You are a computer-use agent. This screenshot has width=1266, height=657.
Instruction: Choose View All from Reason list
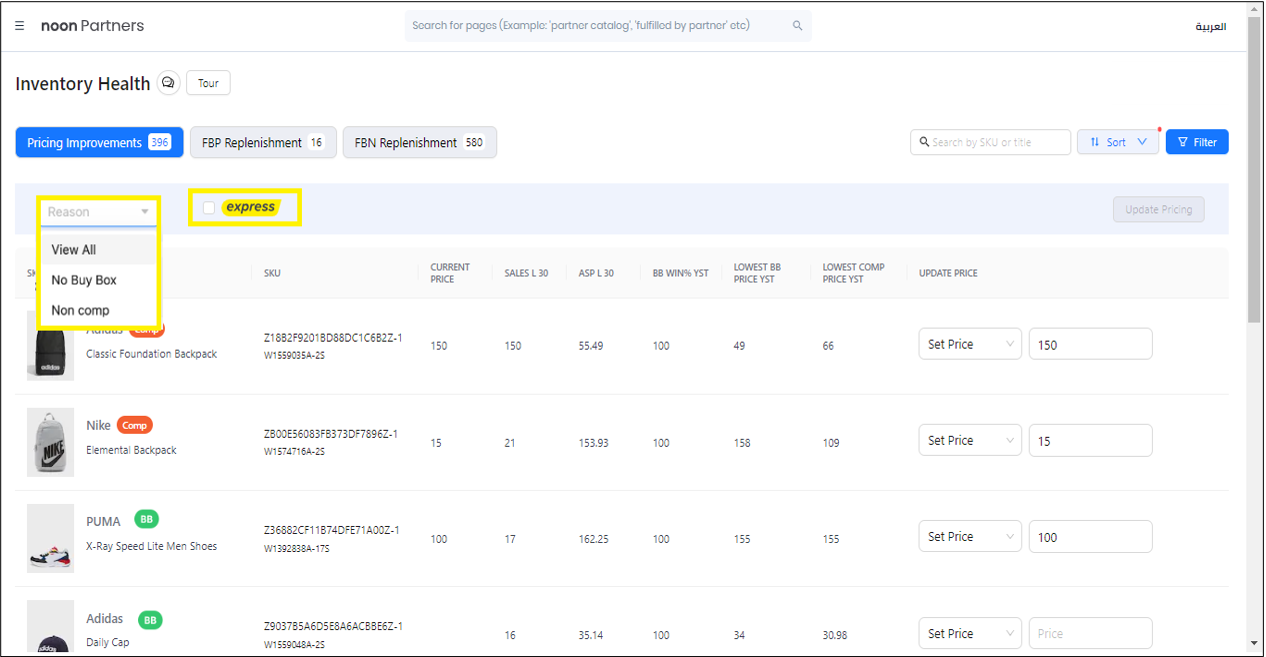click(98, 250)
